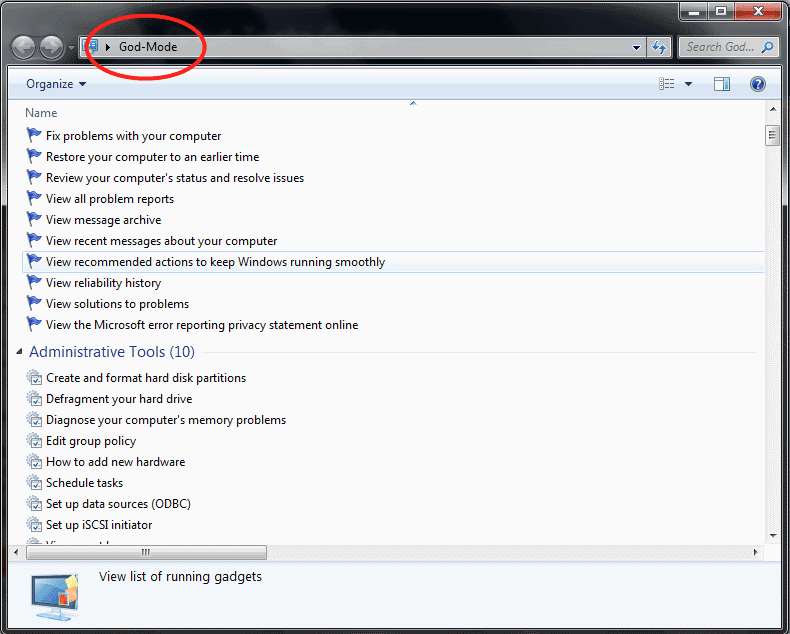Click gear icon for Create and format hard disk partitions

tap(34, 377)
